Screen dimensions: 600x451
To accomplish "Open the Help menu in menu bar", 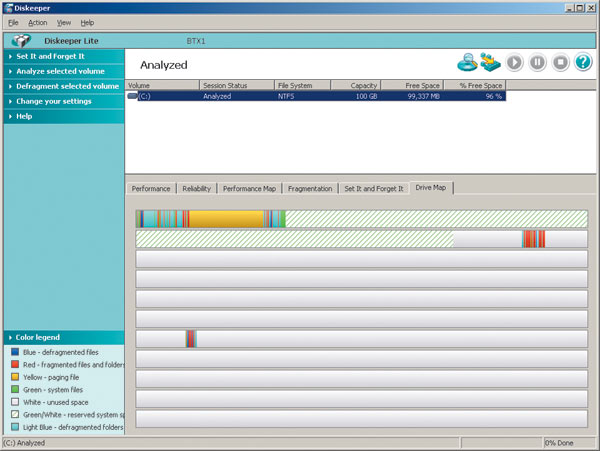I will tap(87, 23).
